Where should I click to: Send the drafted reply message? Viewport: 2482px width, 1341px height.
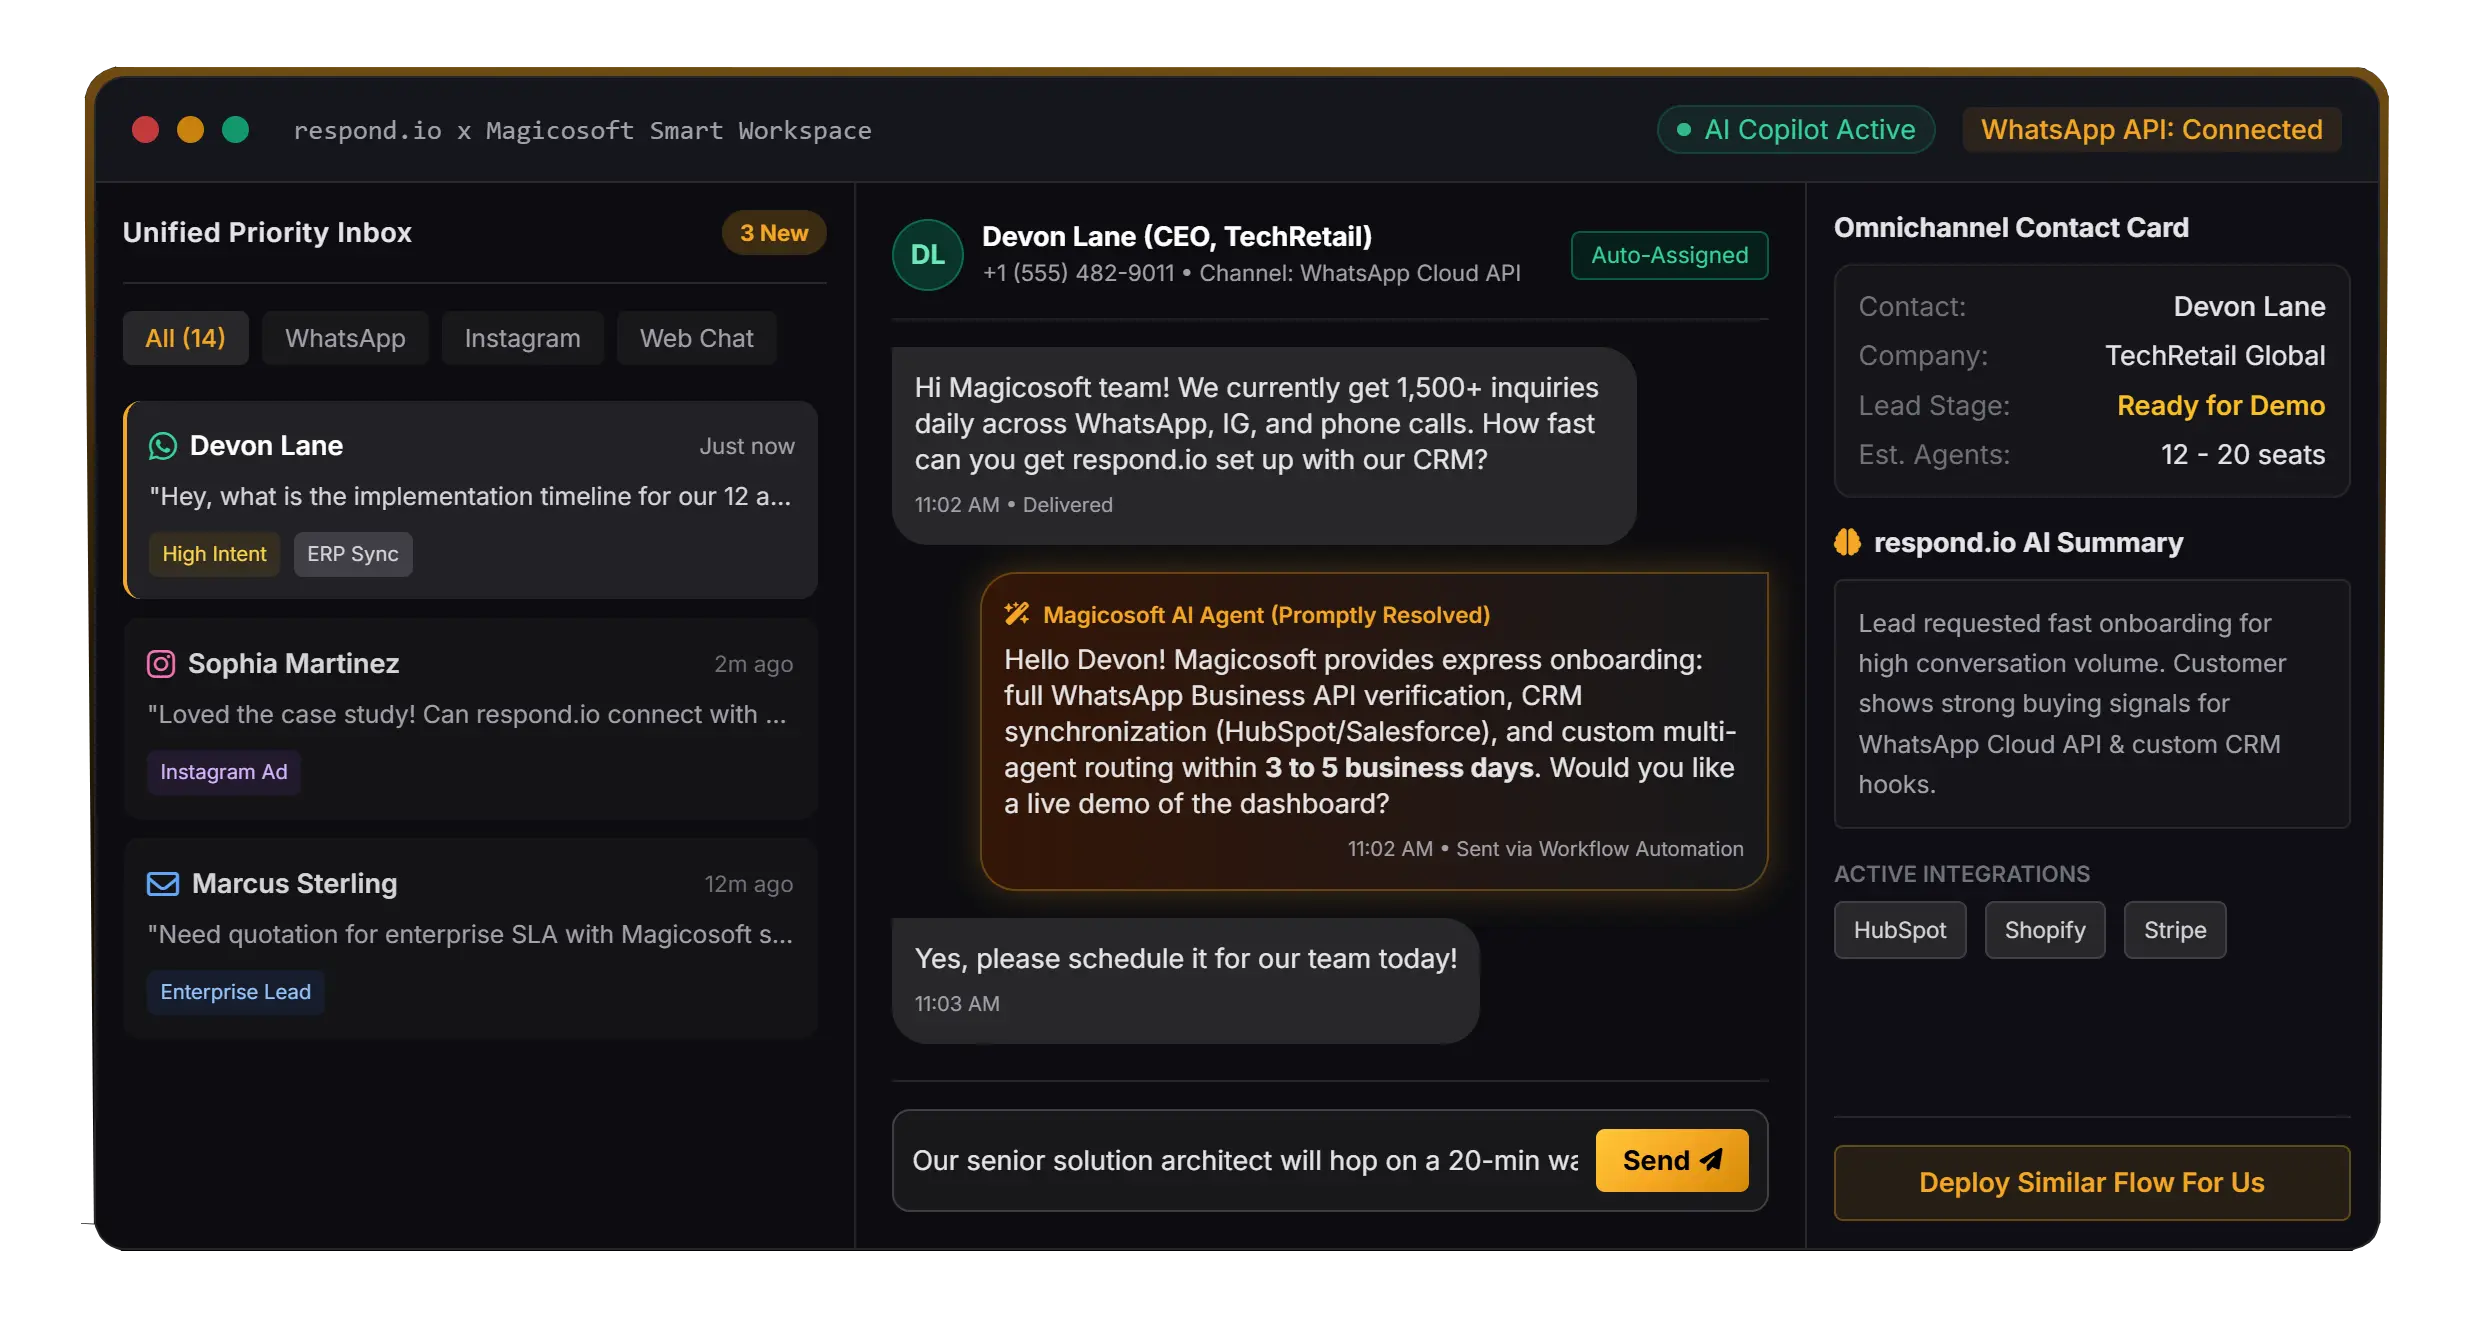(x=1672, y=1160)
